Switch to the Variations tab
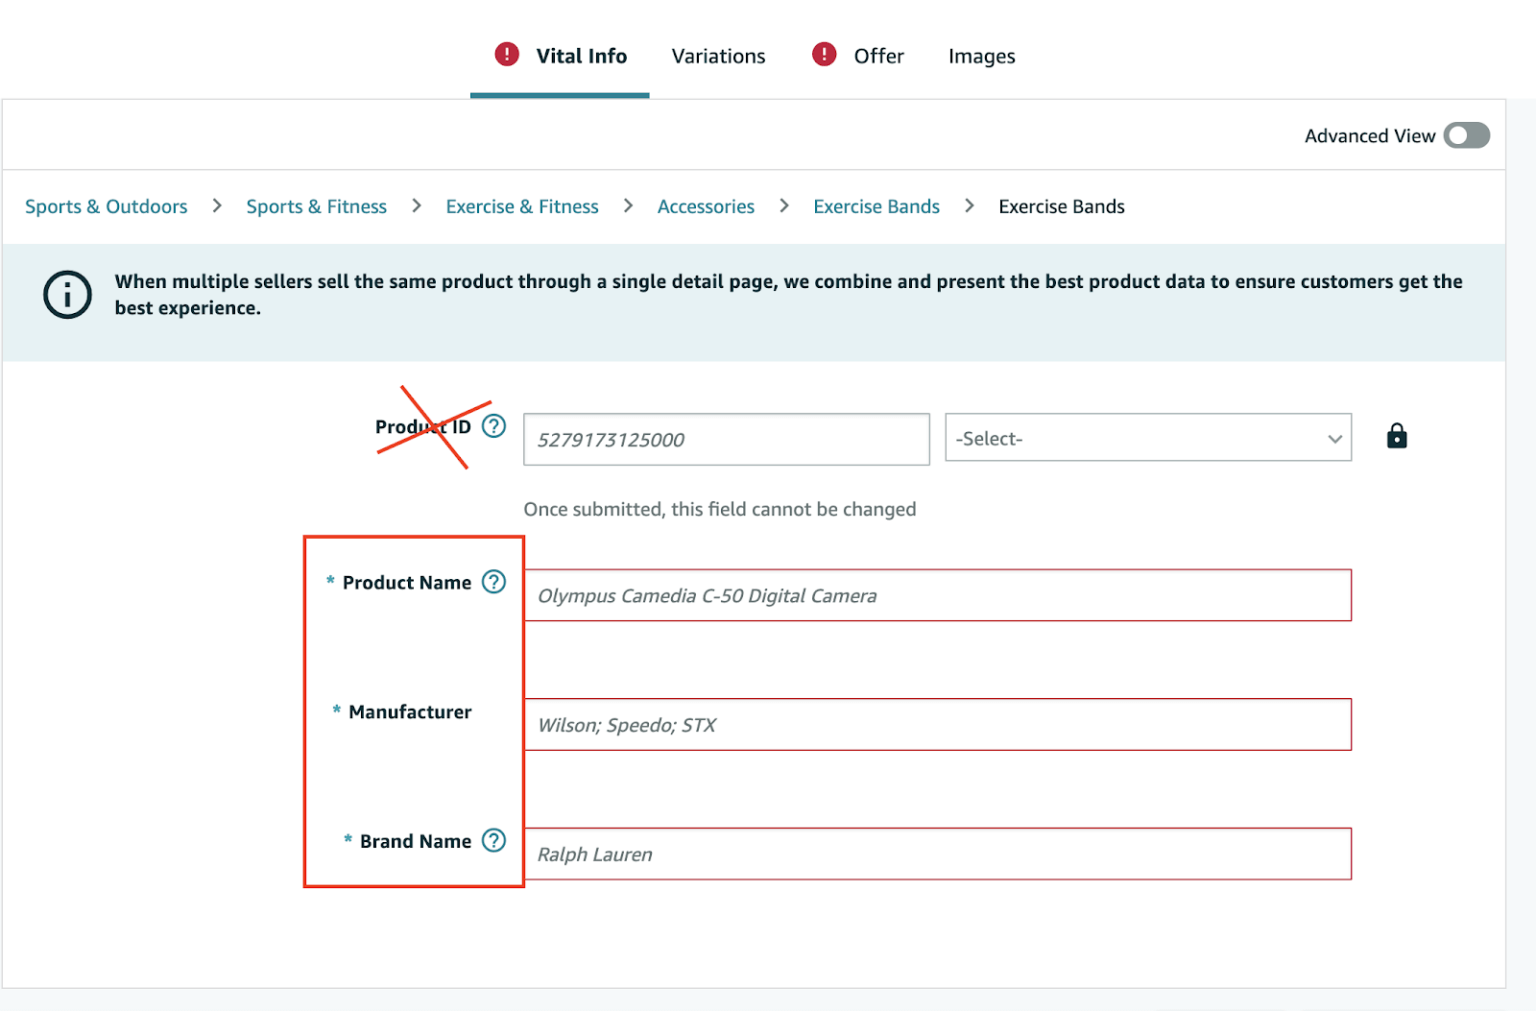The width and height of the screenshot is (1536, 1011). click(718, 56)
